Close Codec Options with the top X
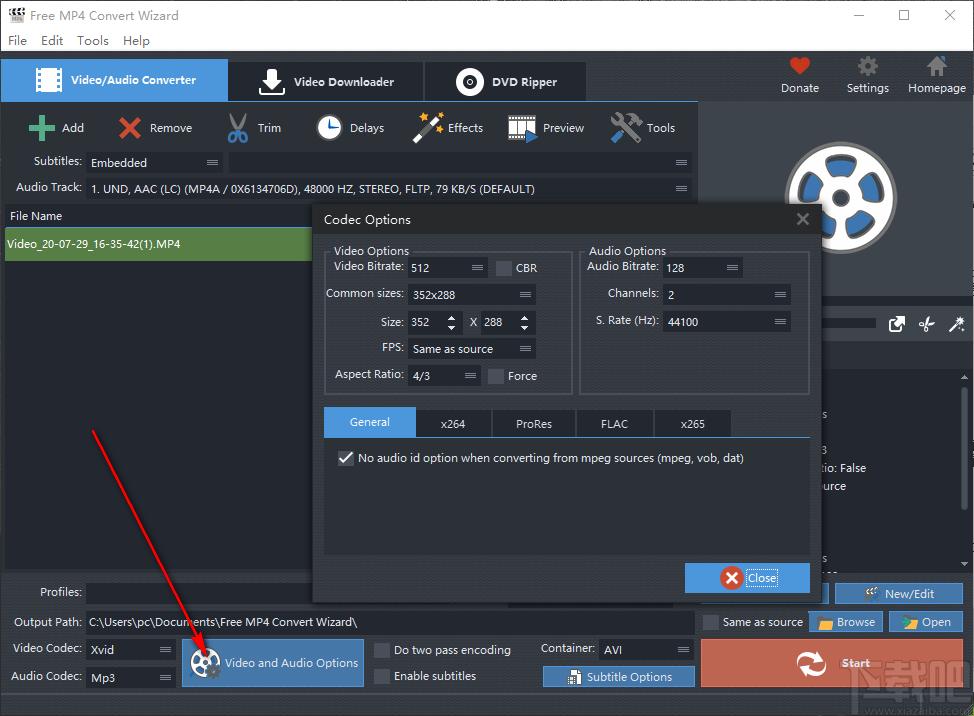The image size is (974, 716). pos(803,219)
